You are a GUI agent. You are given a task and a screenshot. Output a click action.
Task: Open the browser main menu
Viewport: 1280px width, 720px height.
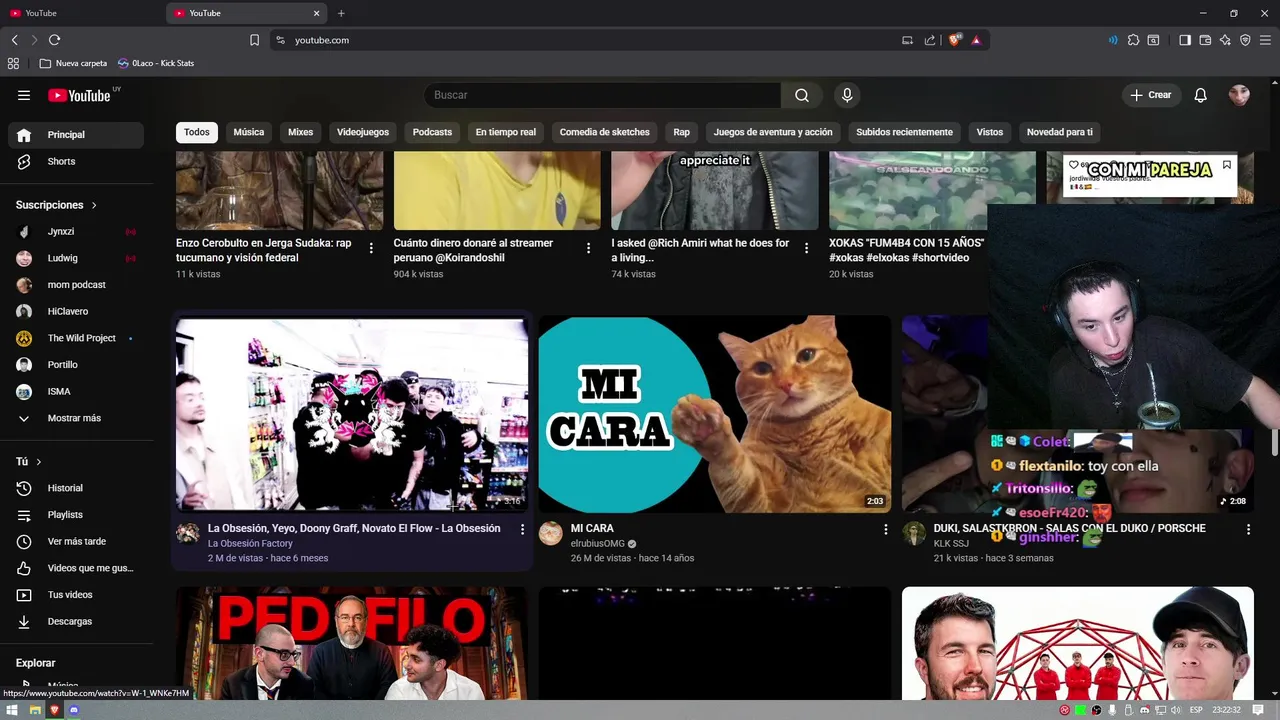pyautogui.click(x=1265, y=40)
